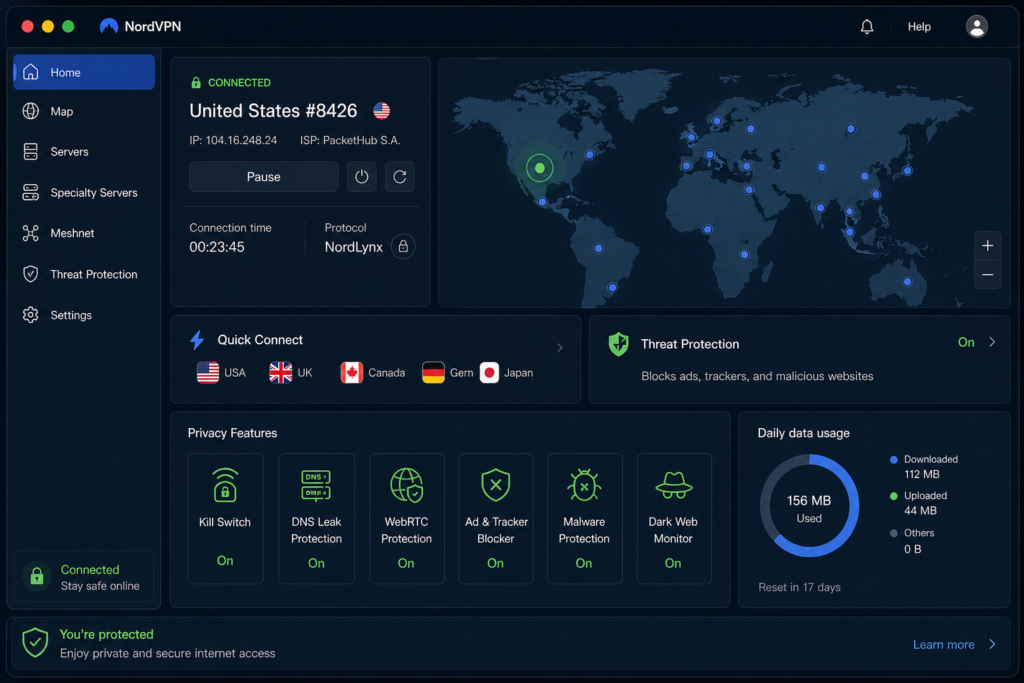
Task: Click the lock icon in sidebar Connected status
Action: pyautogui.click(x=37, y=577)
